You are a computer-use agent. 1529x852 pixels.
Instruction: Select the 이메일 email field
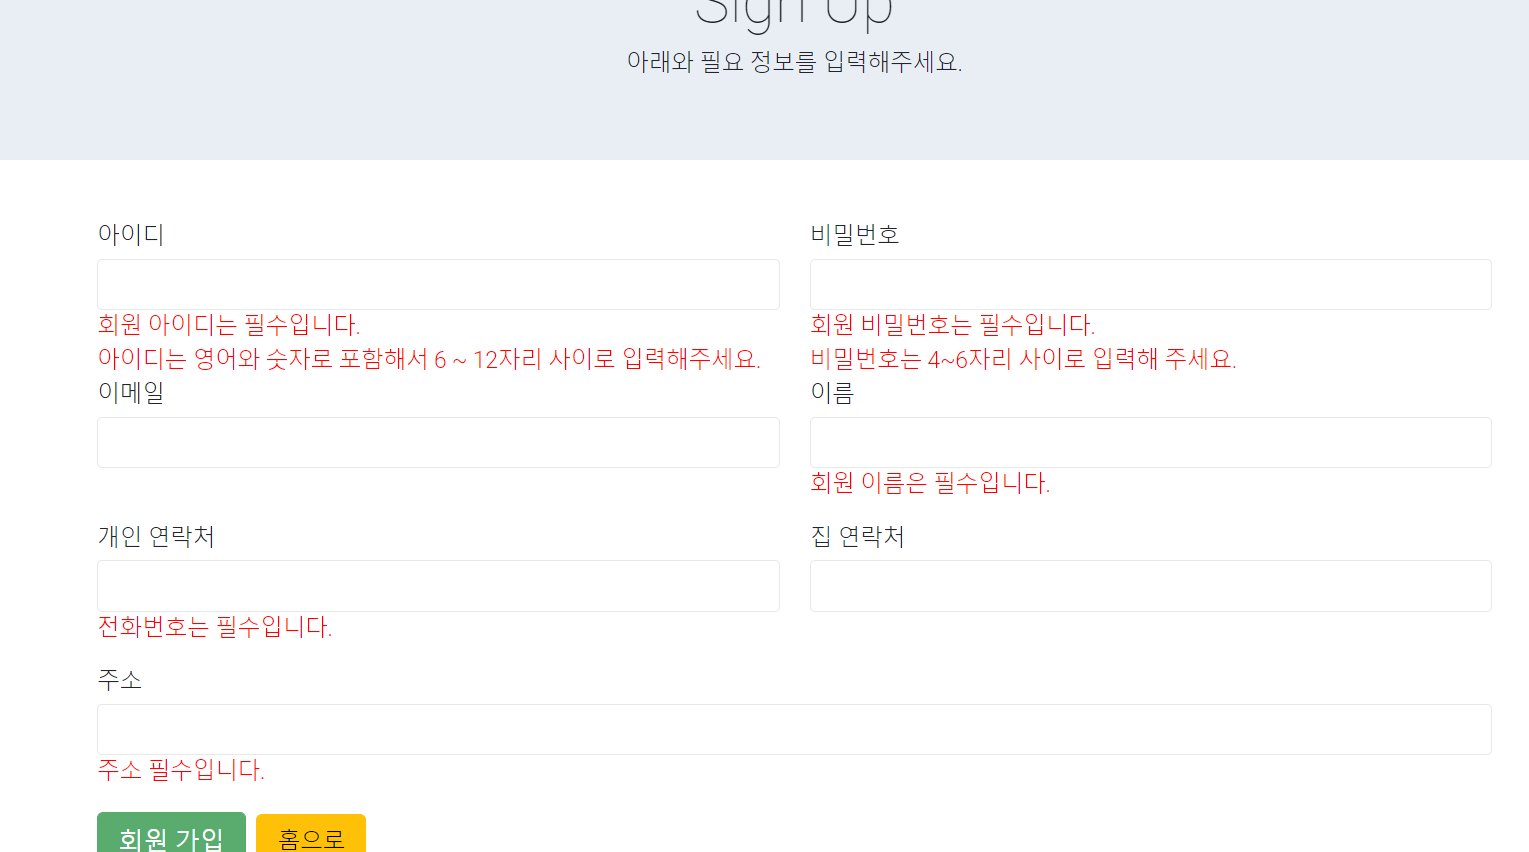(x=437, y=442)
